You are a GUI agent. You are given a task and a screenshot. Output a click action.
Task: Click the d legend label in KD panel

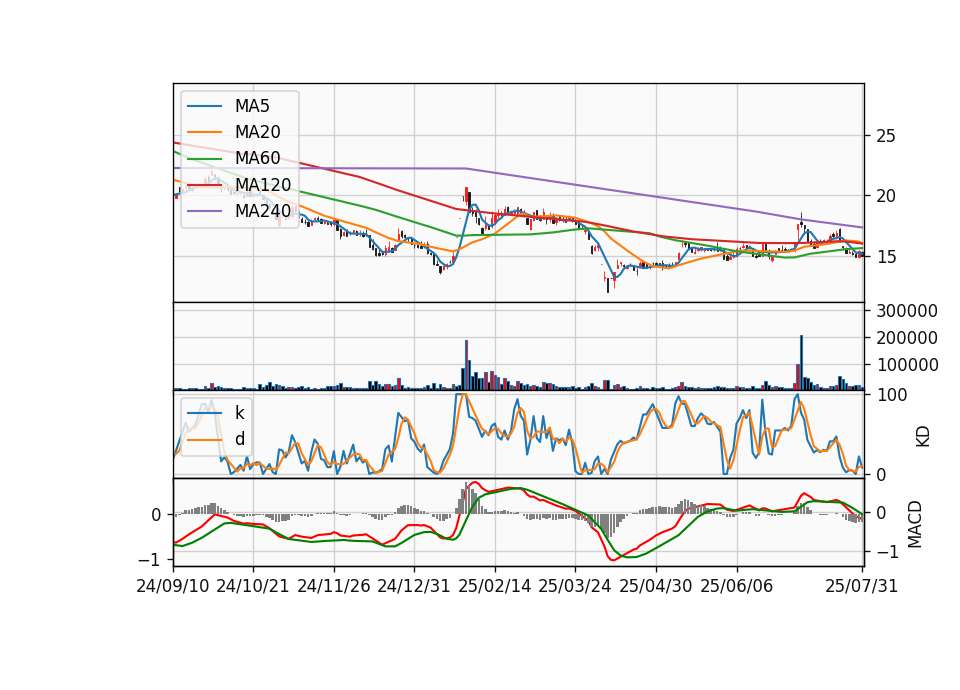(x=240, y=439)
